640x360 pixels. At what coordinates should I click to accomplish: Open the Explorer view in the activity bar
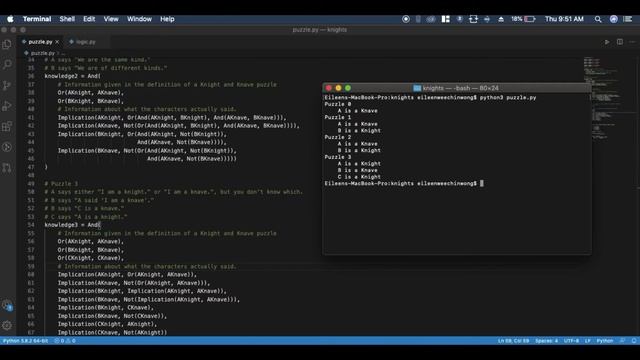(x=7, y=44)
